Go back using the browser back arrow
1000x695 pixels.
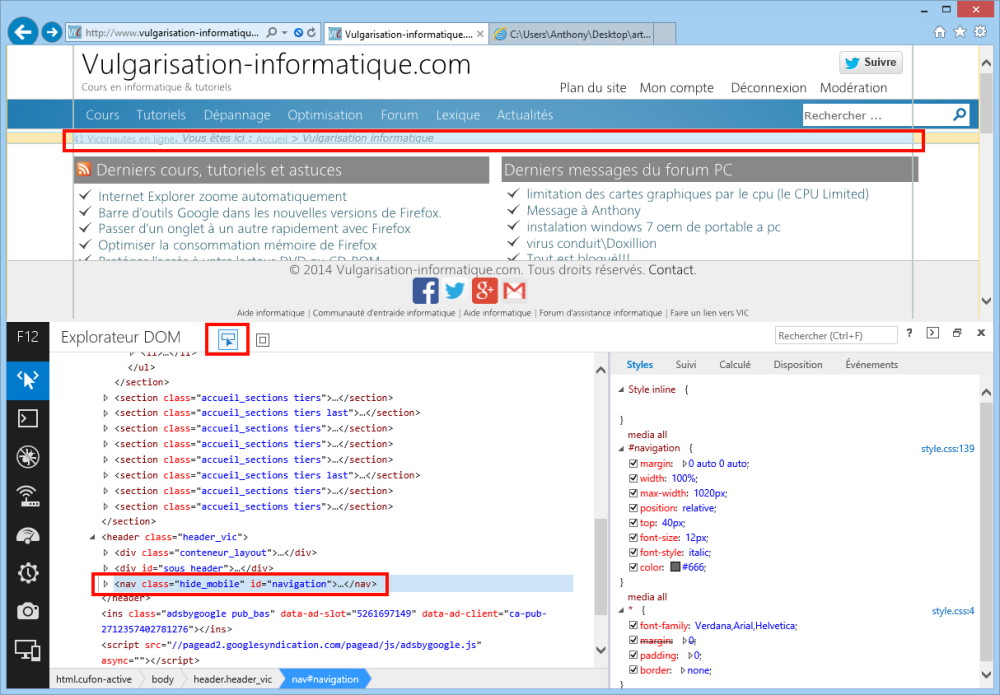[x=23, y=32]
